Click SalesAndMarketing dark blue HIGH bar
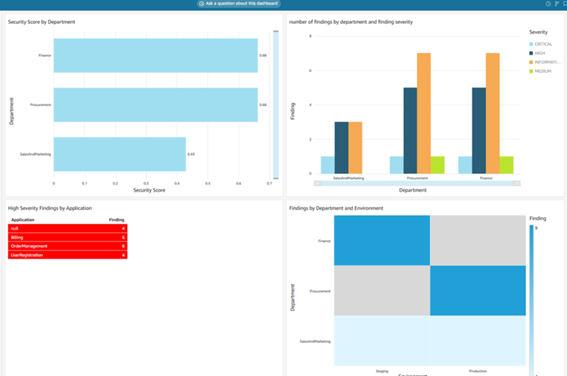This screenshot has height=376, width=567. coord(341,148)
